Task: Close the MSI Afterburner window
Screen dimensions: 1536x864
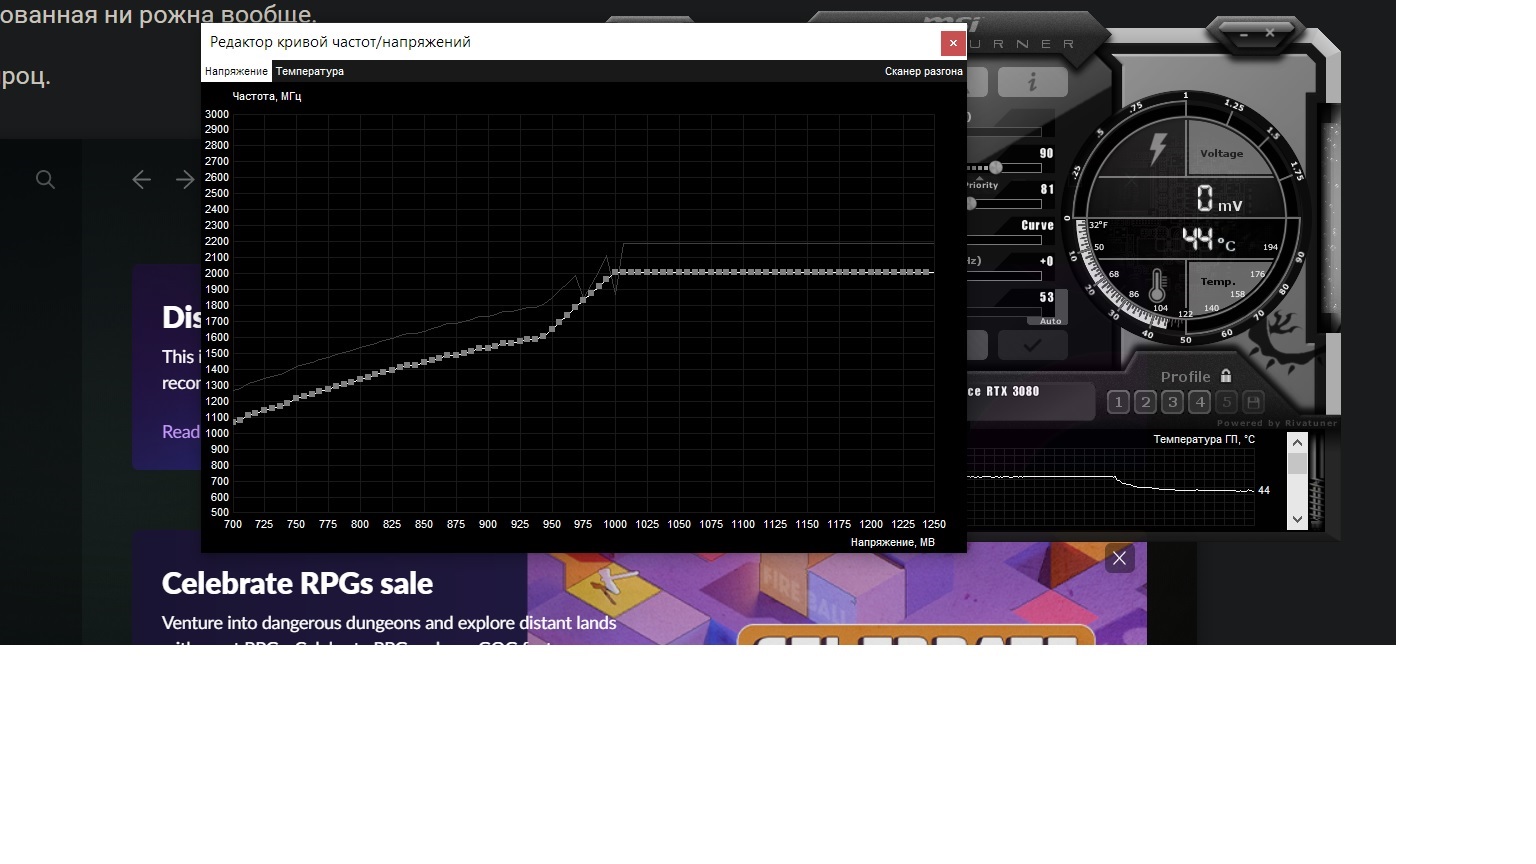Action: click(x=1270, y=33)
